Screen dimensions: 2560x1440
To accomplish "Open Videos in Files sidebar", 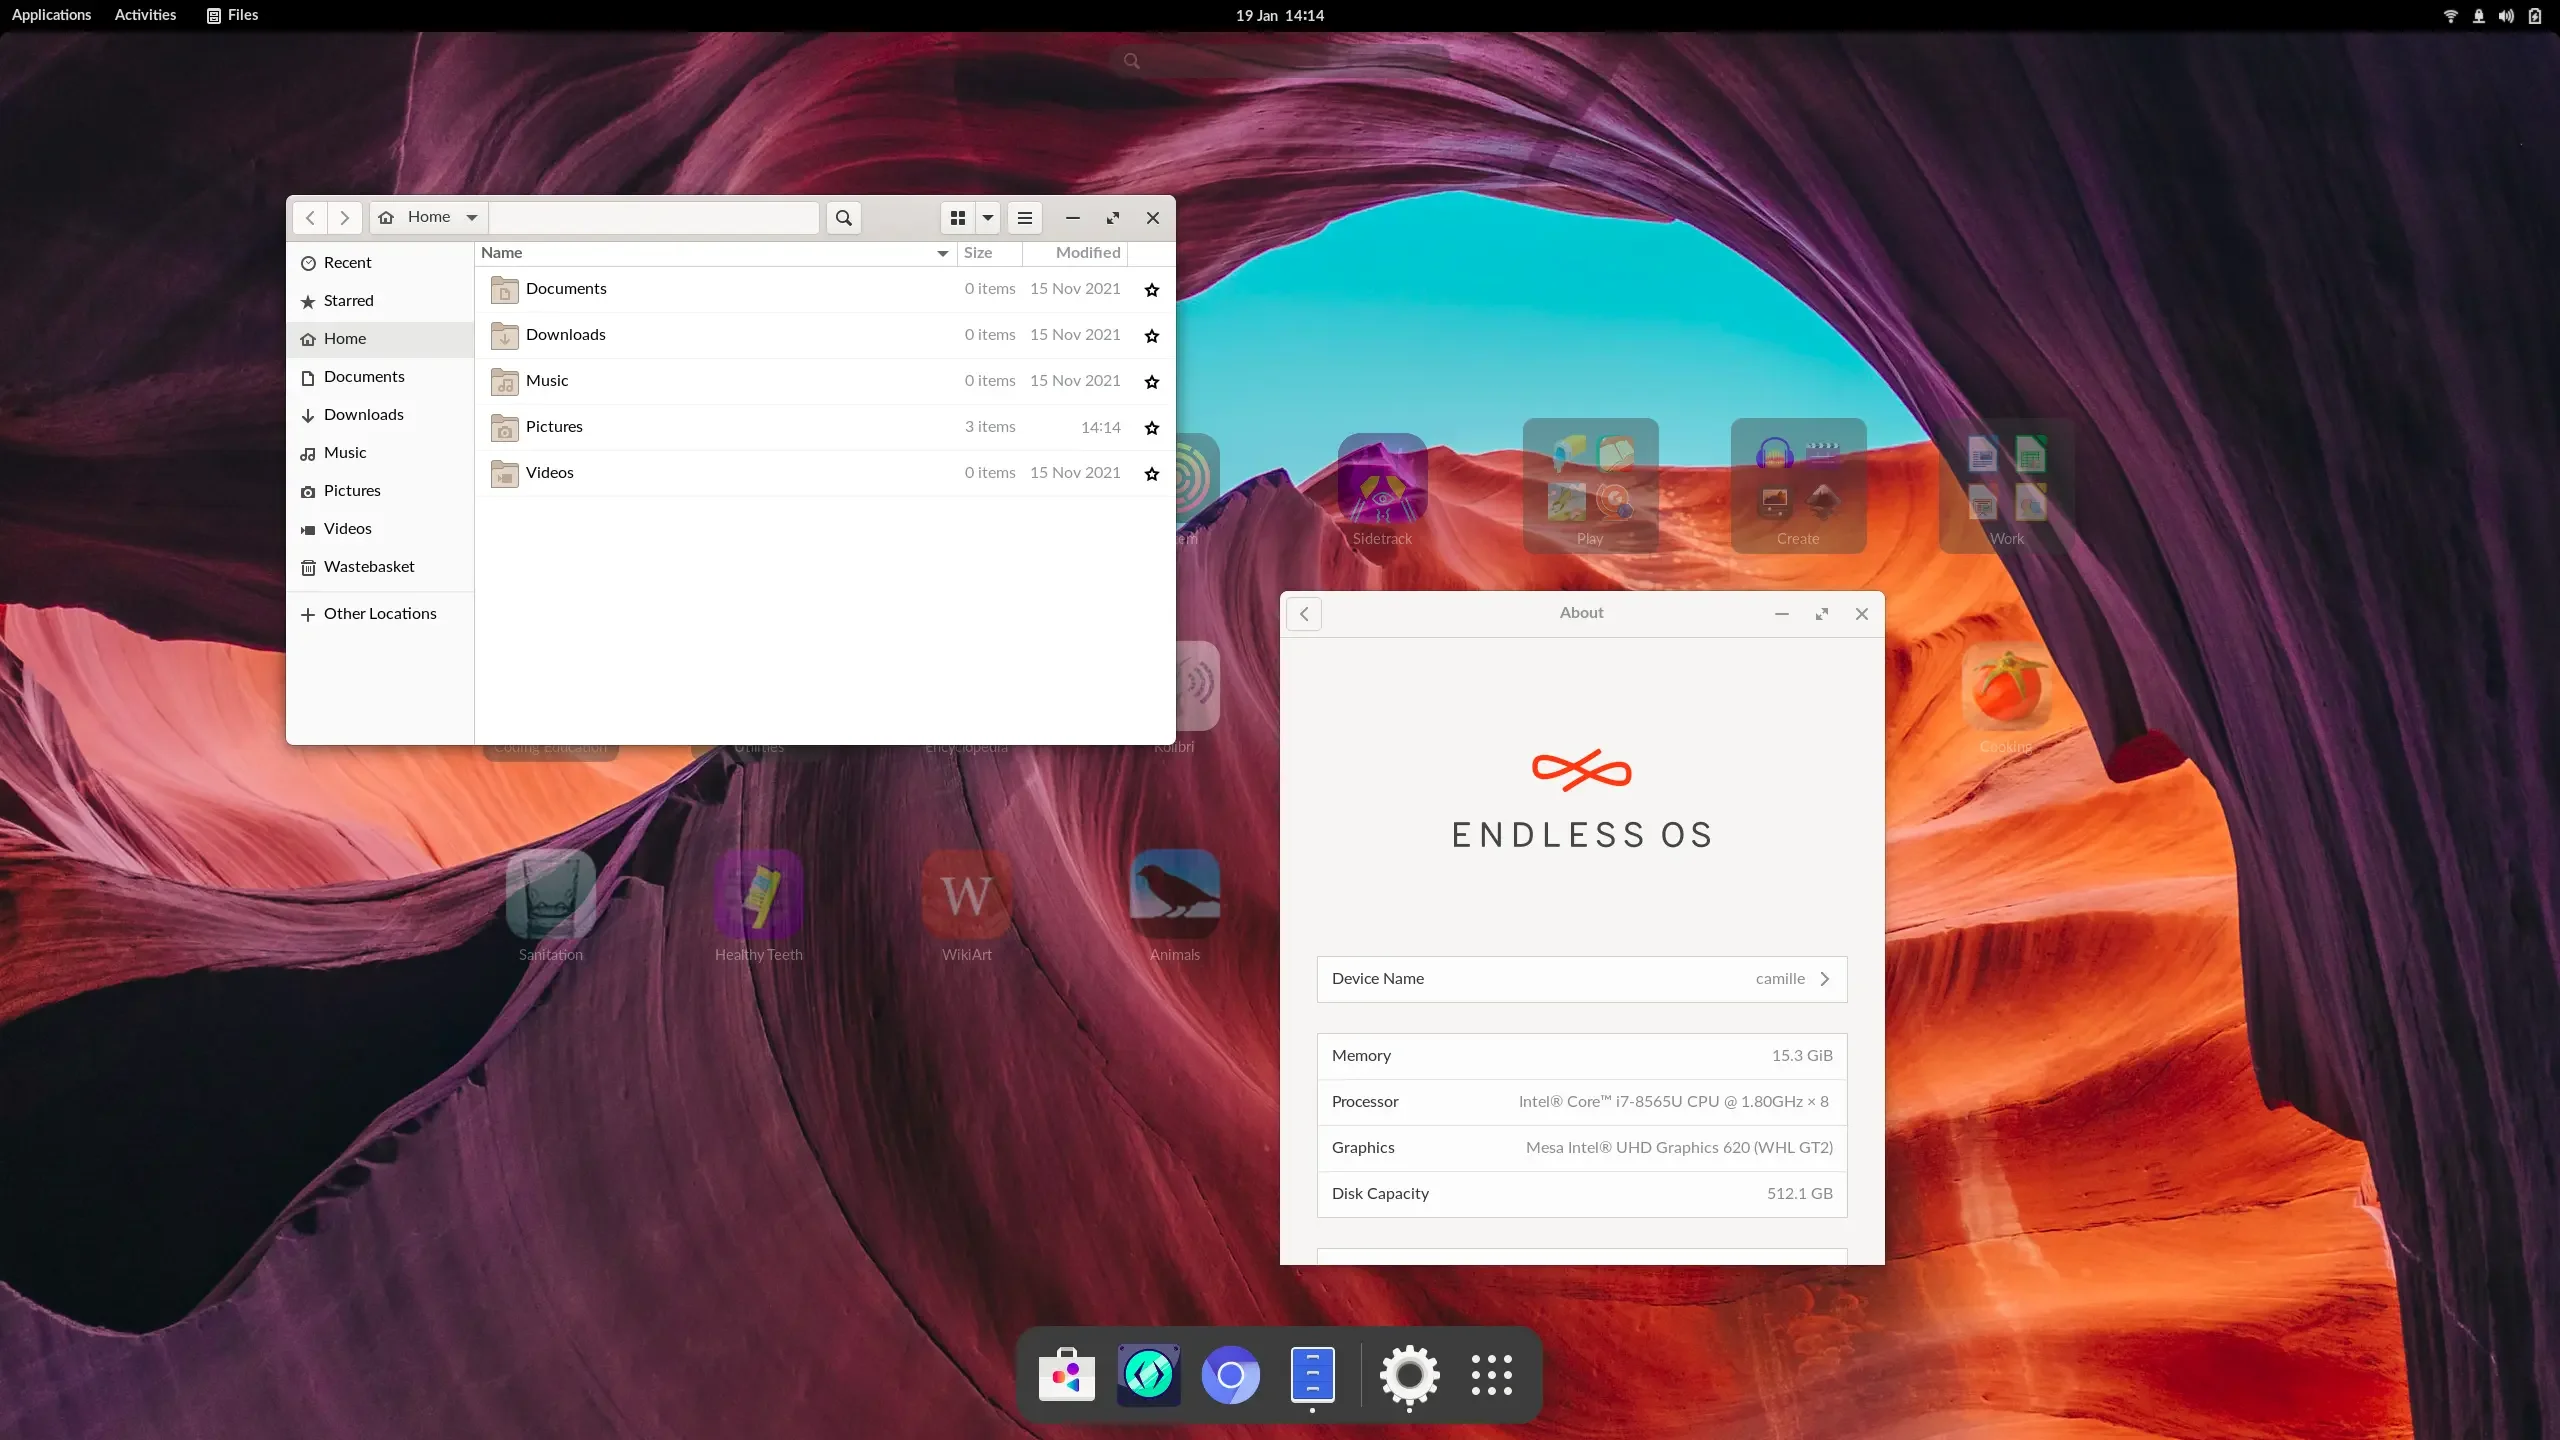I will 380,529.
